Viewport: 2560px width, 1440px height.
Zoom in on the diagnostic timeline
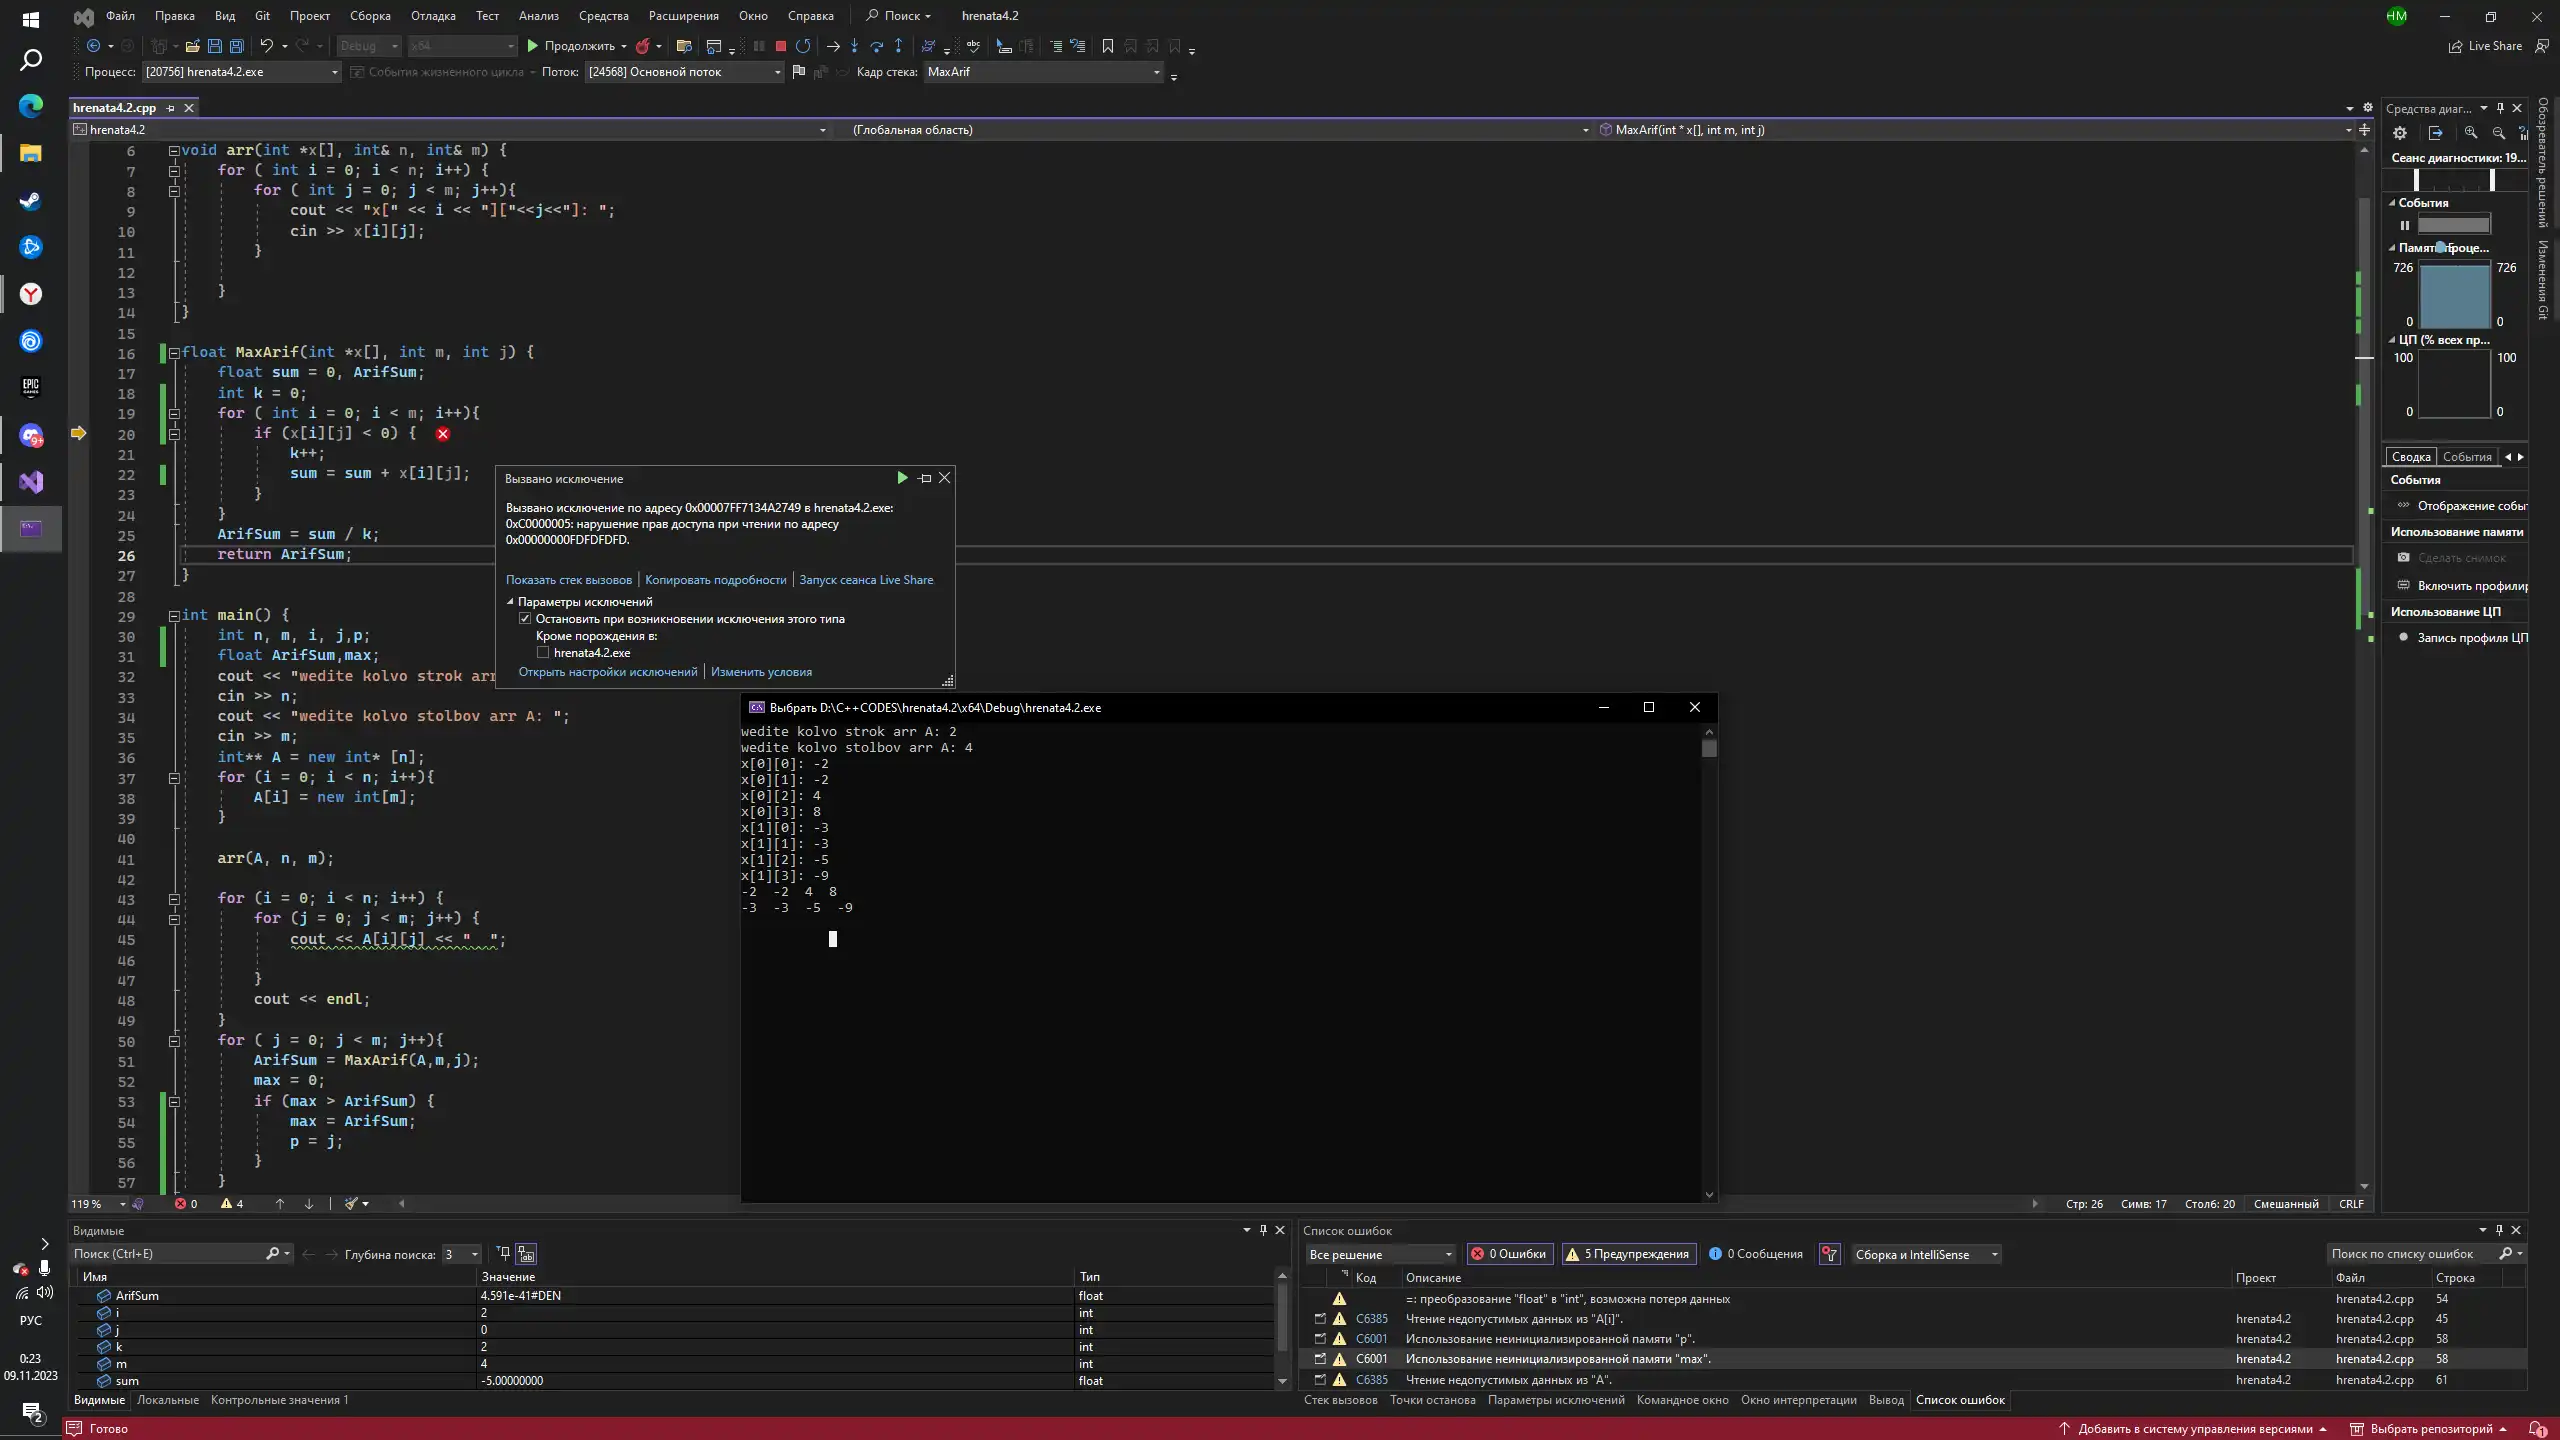click(x=2471, y=133)
